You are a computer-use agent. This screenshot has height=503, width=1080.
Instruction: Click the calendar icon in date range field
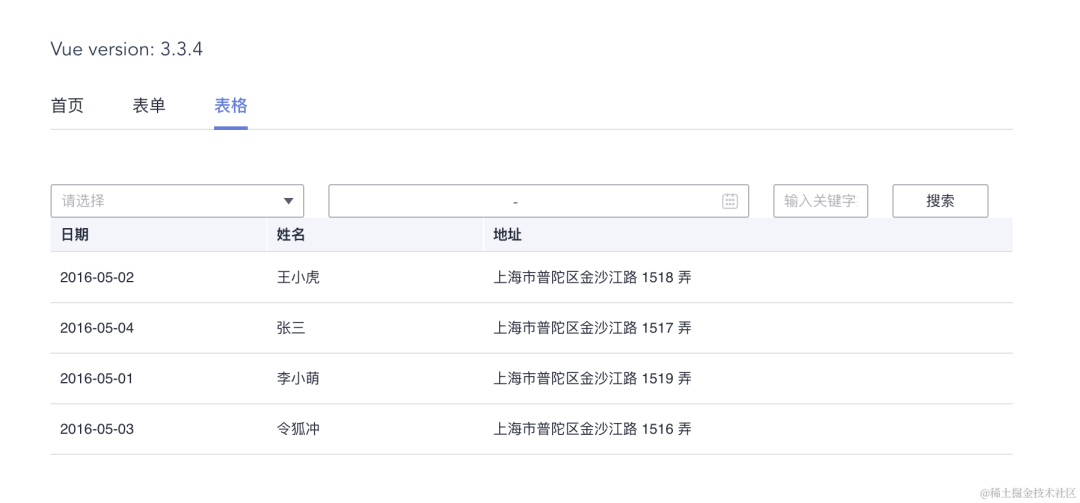click(x=730, y=201)
